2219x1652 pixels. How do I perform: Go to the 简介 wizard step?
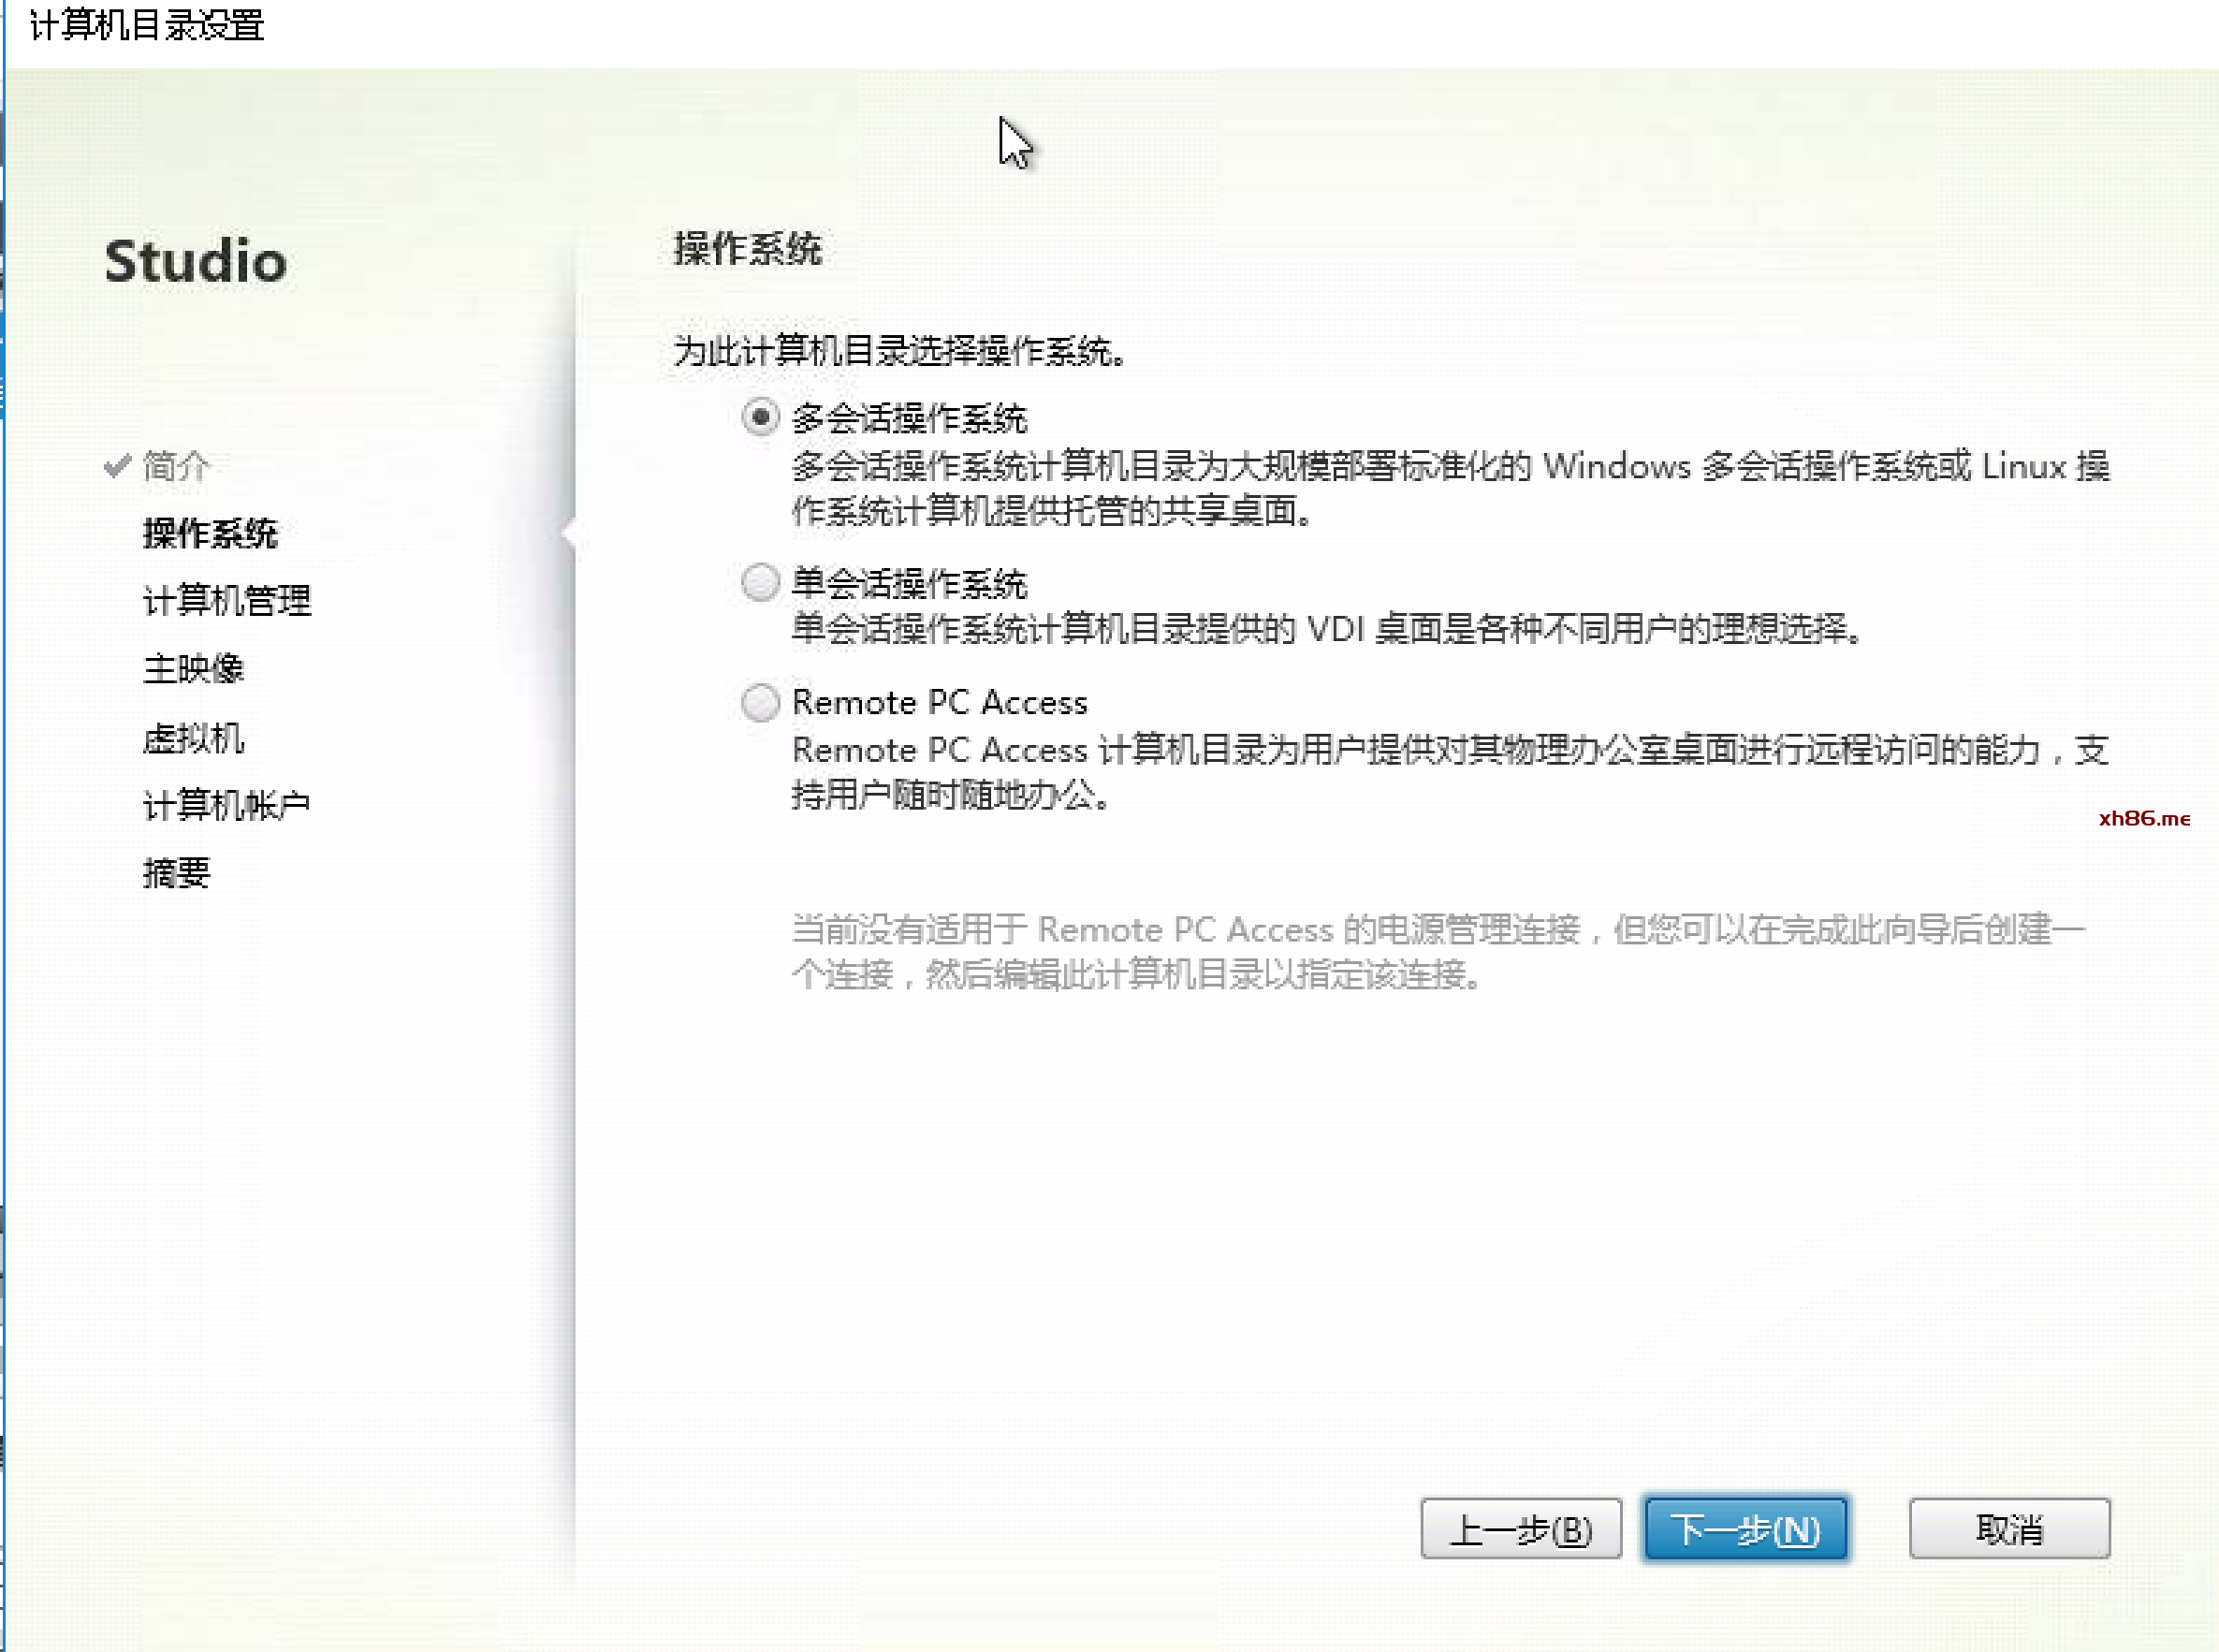(176, 466)
